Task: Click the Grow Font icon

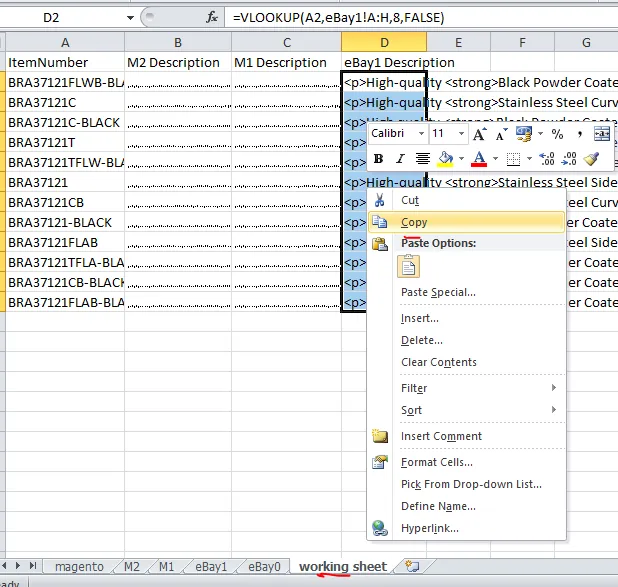Action: click(479, 134)
